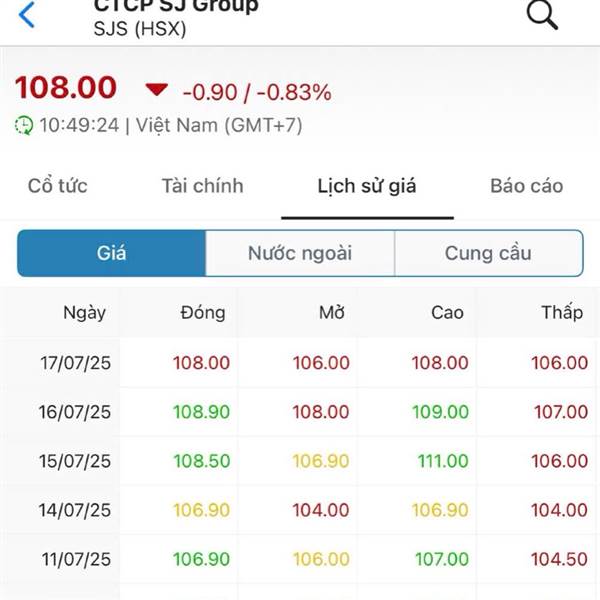Select the 15/07/25 date row
This screenshot has height=600, width=600.
pos(300,461)
